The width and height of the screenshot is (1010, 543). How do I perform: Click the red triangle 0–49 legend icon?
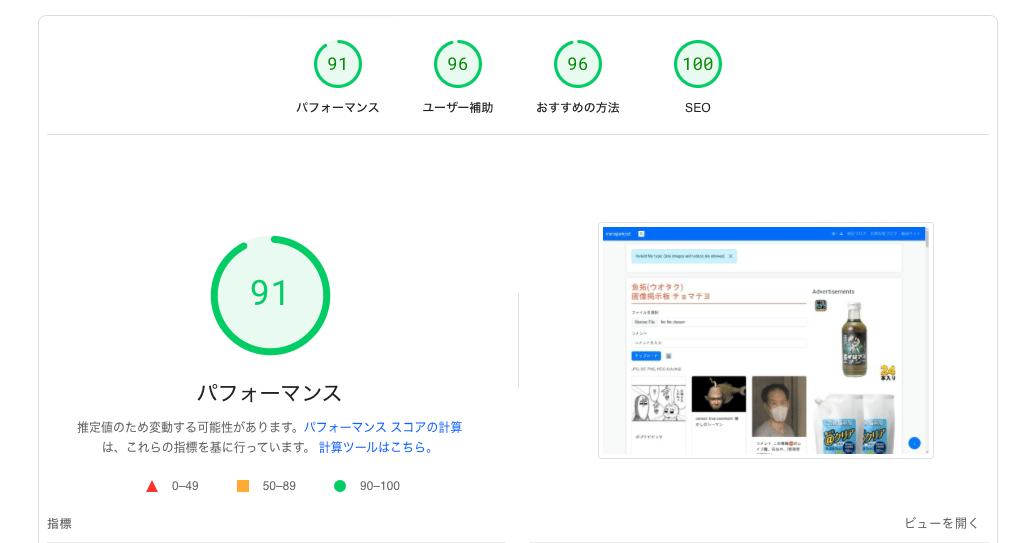click(152, 486)
